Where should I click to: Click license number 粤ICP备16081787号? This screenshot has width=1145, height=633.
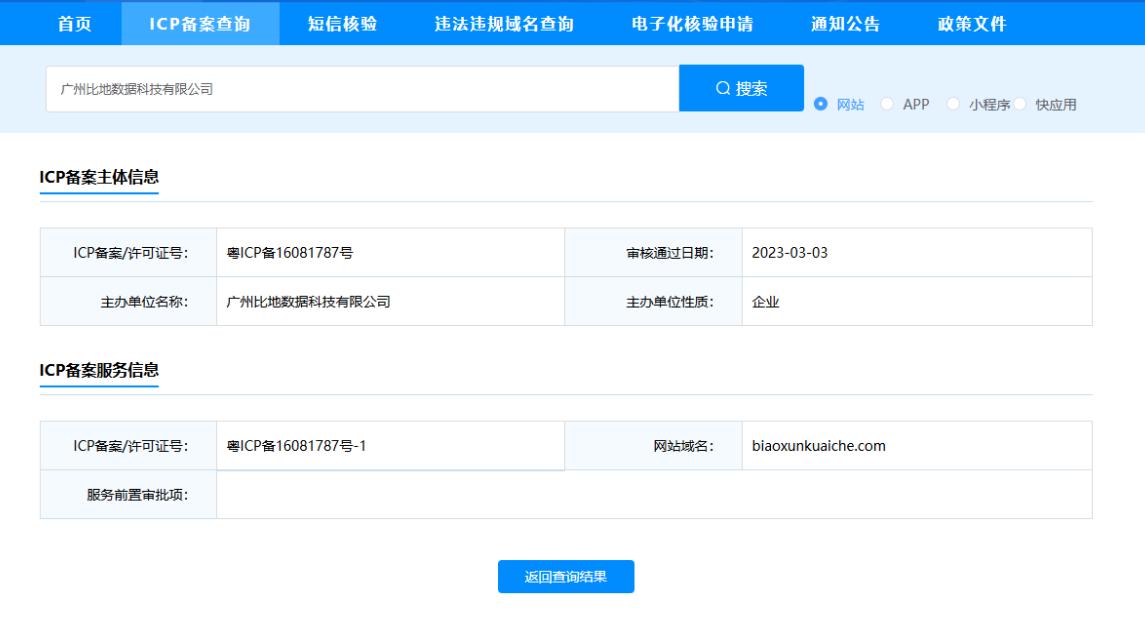pyautogui.click(x=290, y=253)
